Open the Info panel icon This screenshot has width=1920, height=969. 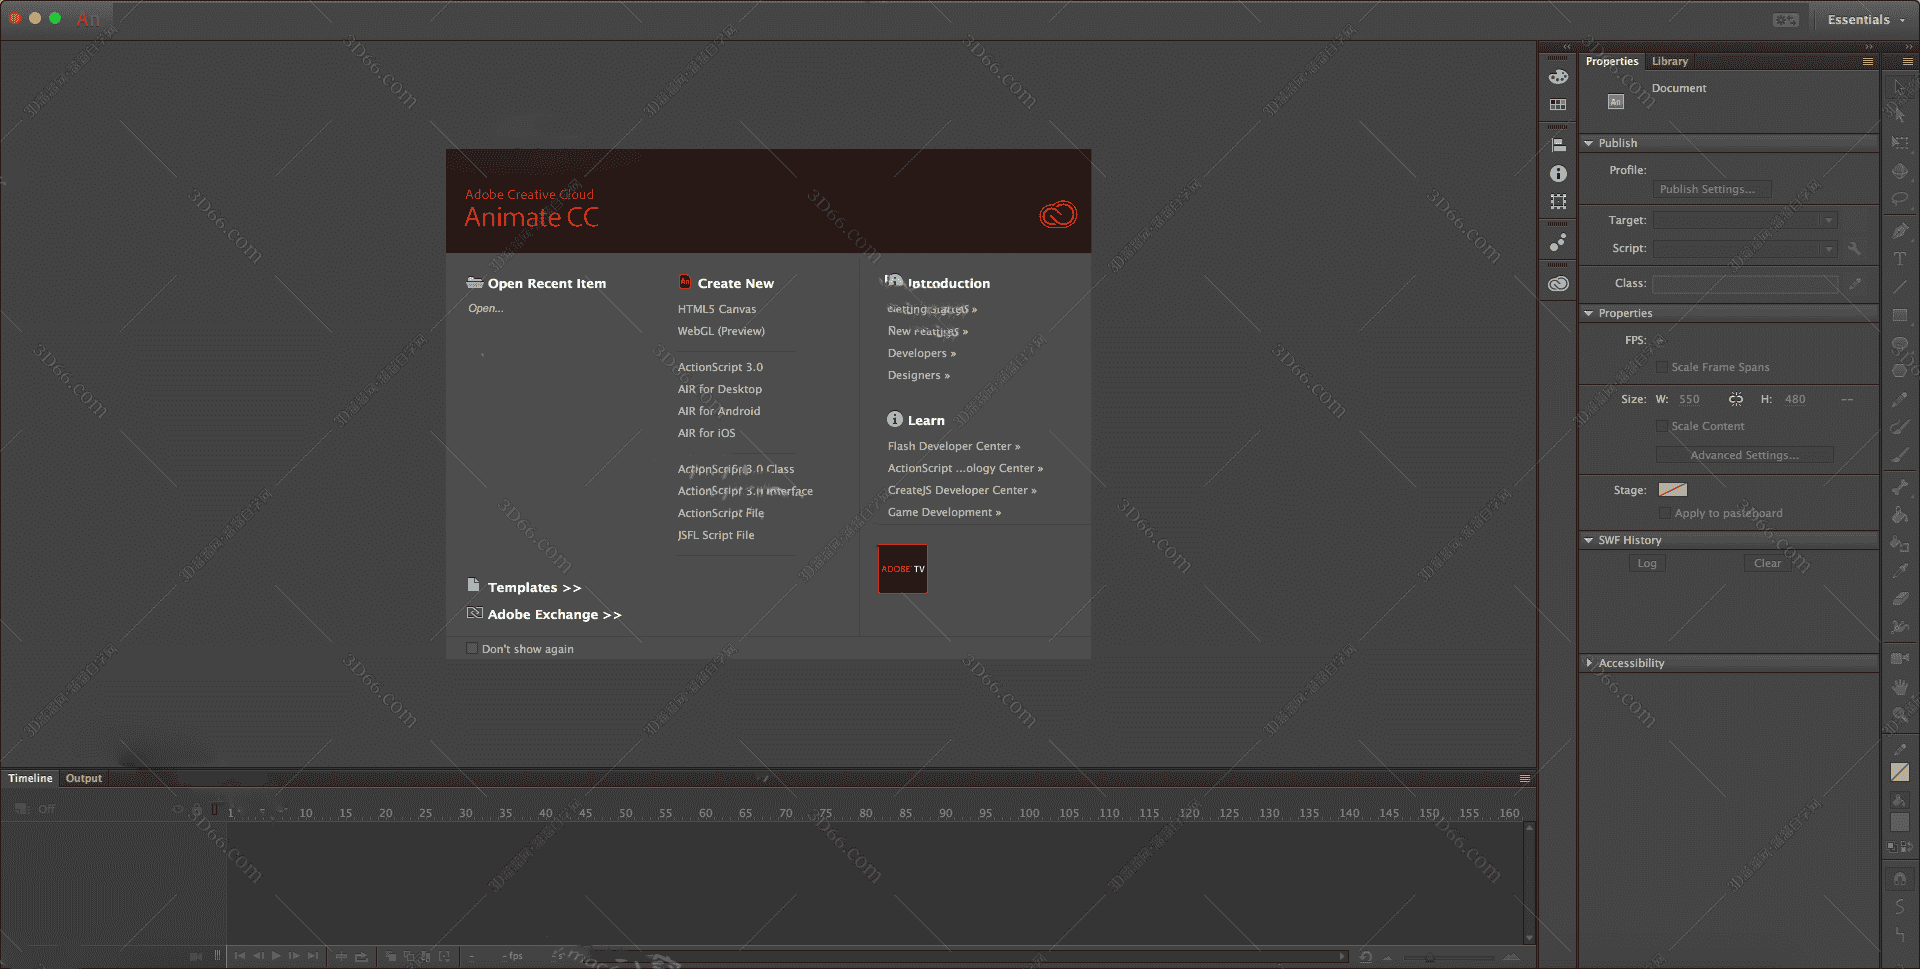click(x=1558, y=174)
